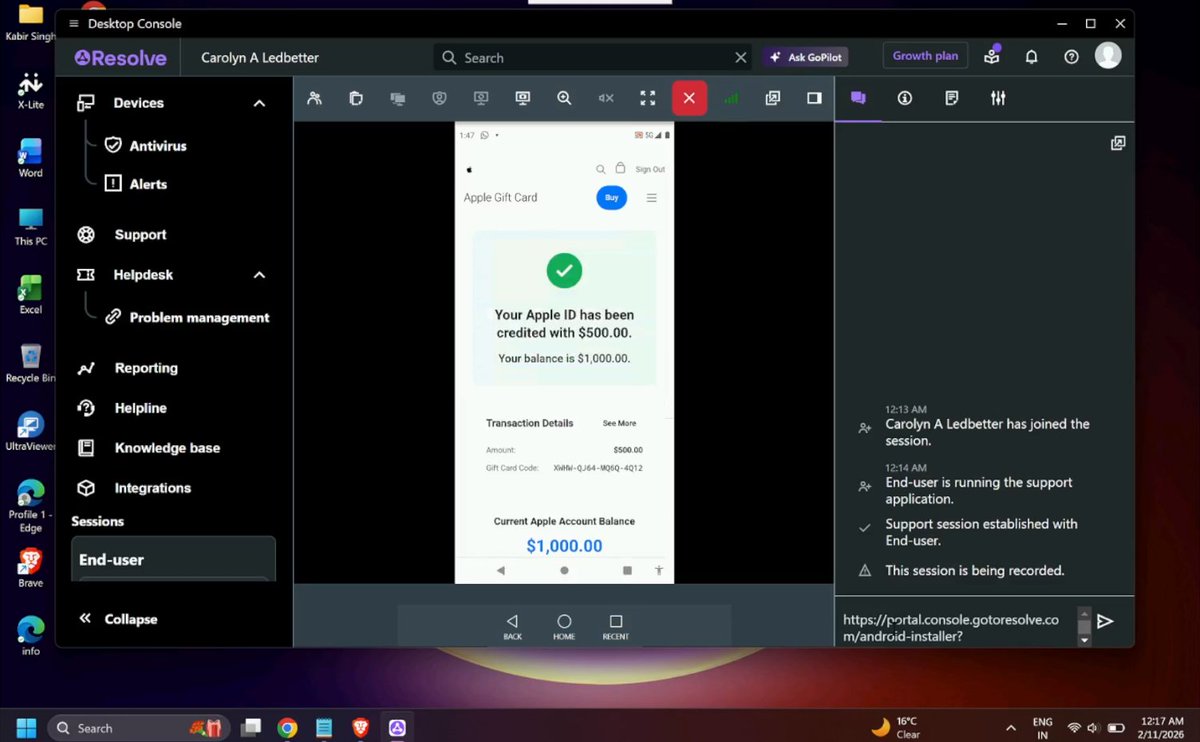Open the info tab in the side panel
1200x742 pixels.
[905, 98]
